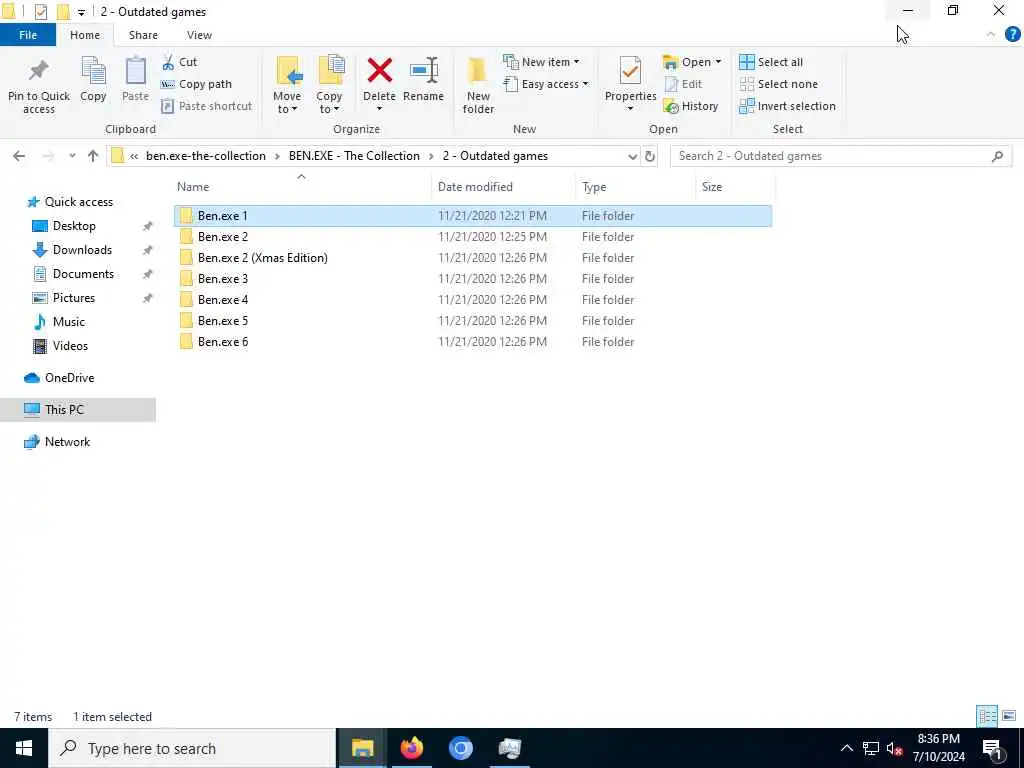Open recent locations dropdown arrow

coord(72,156)
